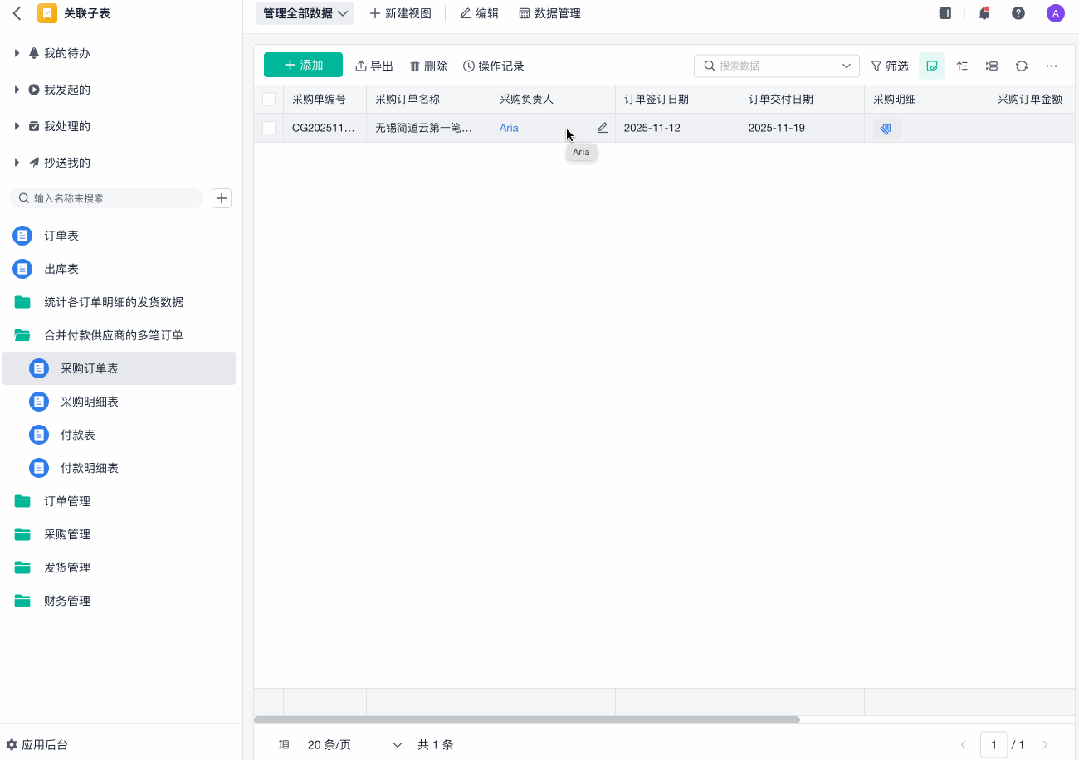1079x760 pixels.
Task: Click the CG202511 order number cell
Action: 325,128
